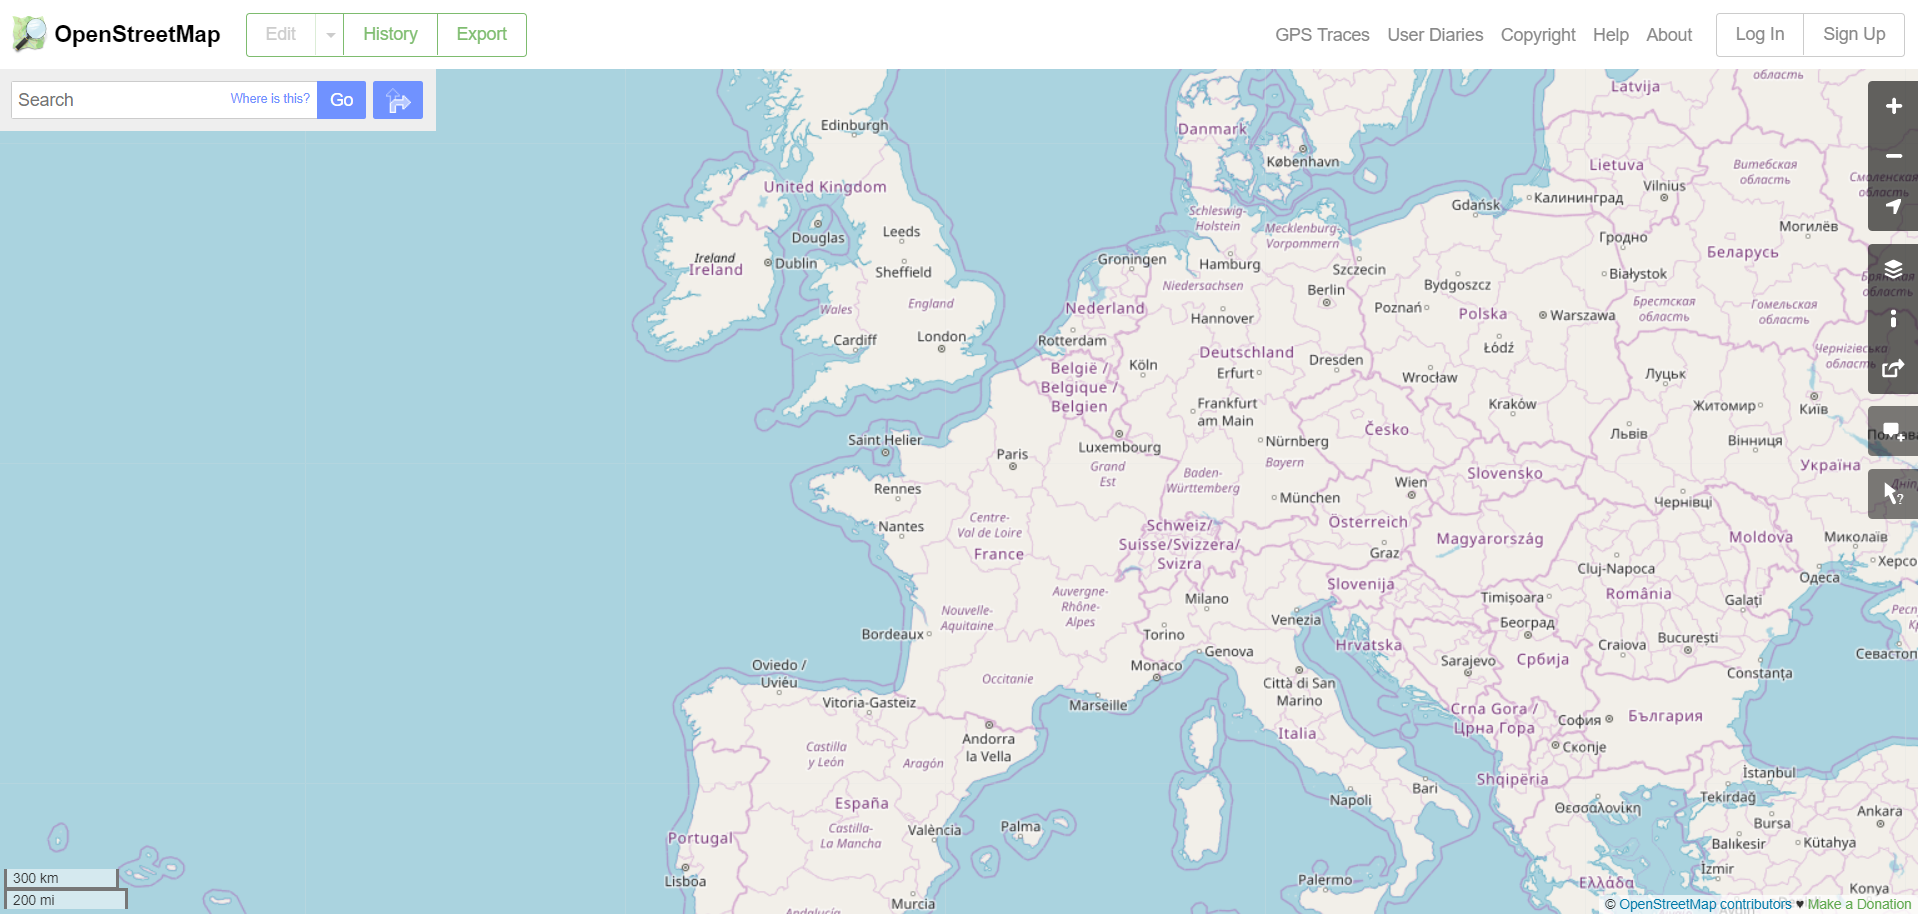Click the 'Where is this?' link
The height and width of the screenshot is (914, 1918).
click(x=270, y=99)
